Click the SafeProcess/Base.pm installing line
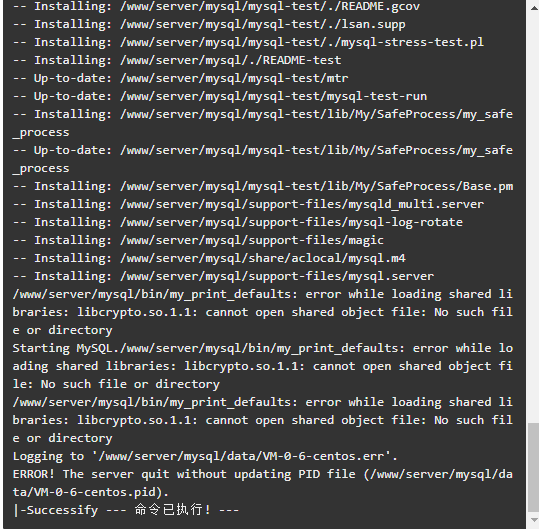Screen dimensions: 539x531 [x=263, y=186]
